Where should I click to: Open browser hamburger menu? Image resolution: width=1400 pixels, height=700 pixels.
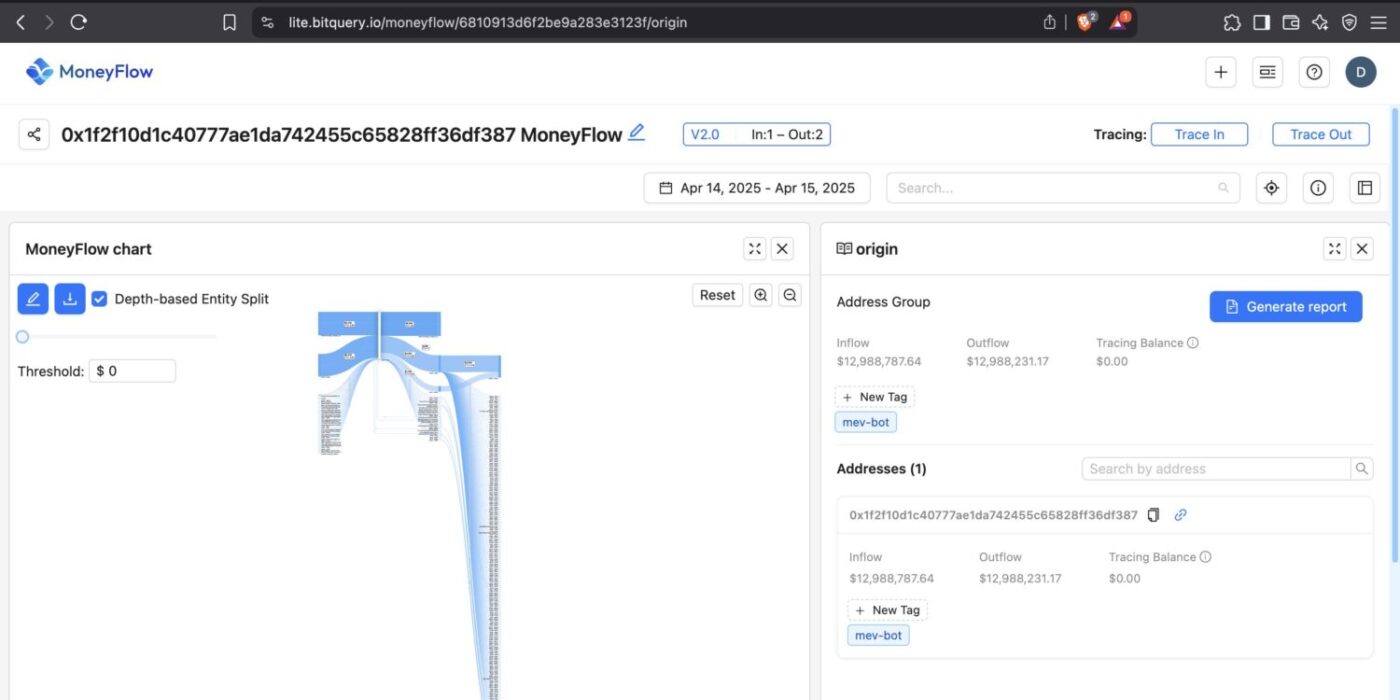click(x=1378, y=22)
